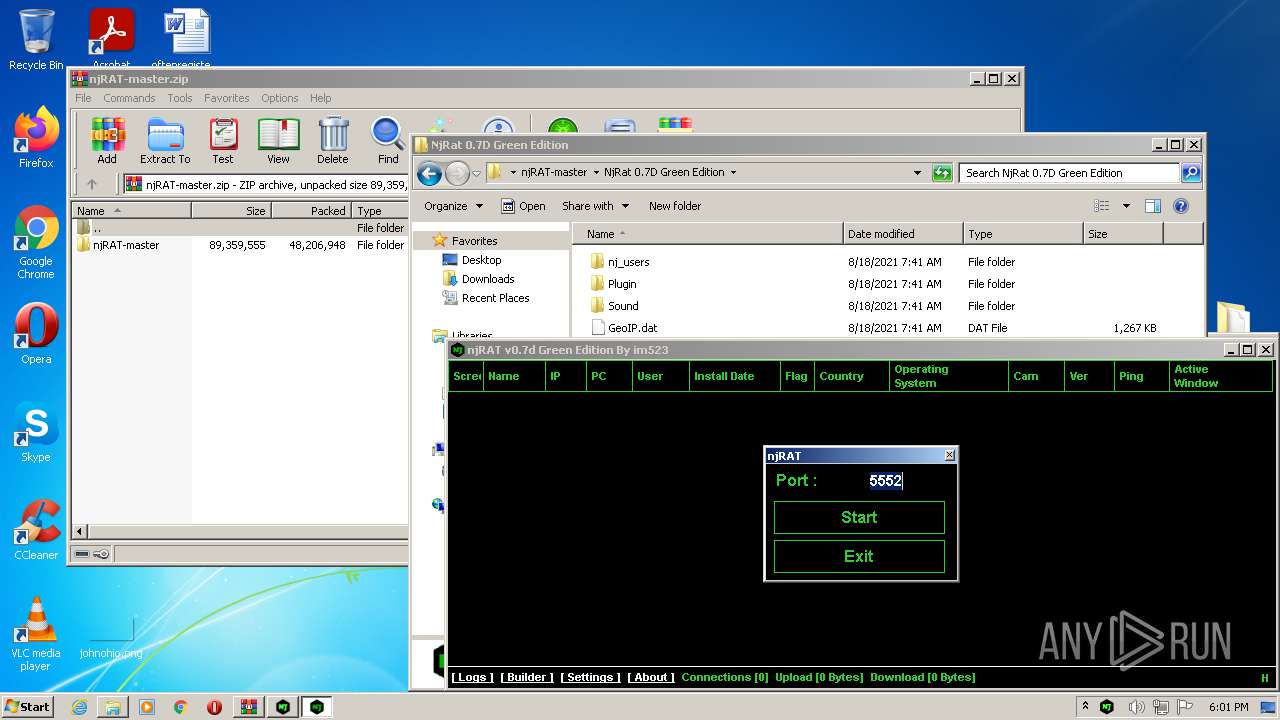Image resolution: width=1280 pixels, height=720 pixels.
Task: Click Exit button in njRAT port dialog
Action: [859, 556]
